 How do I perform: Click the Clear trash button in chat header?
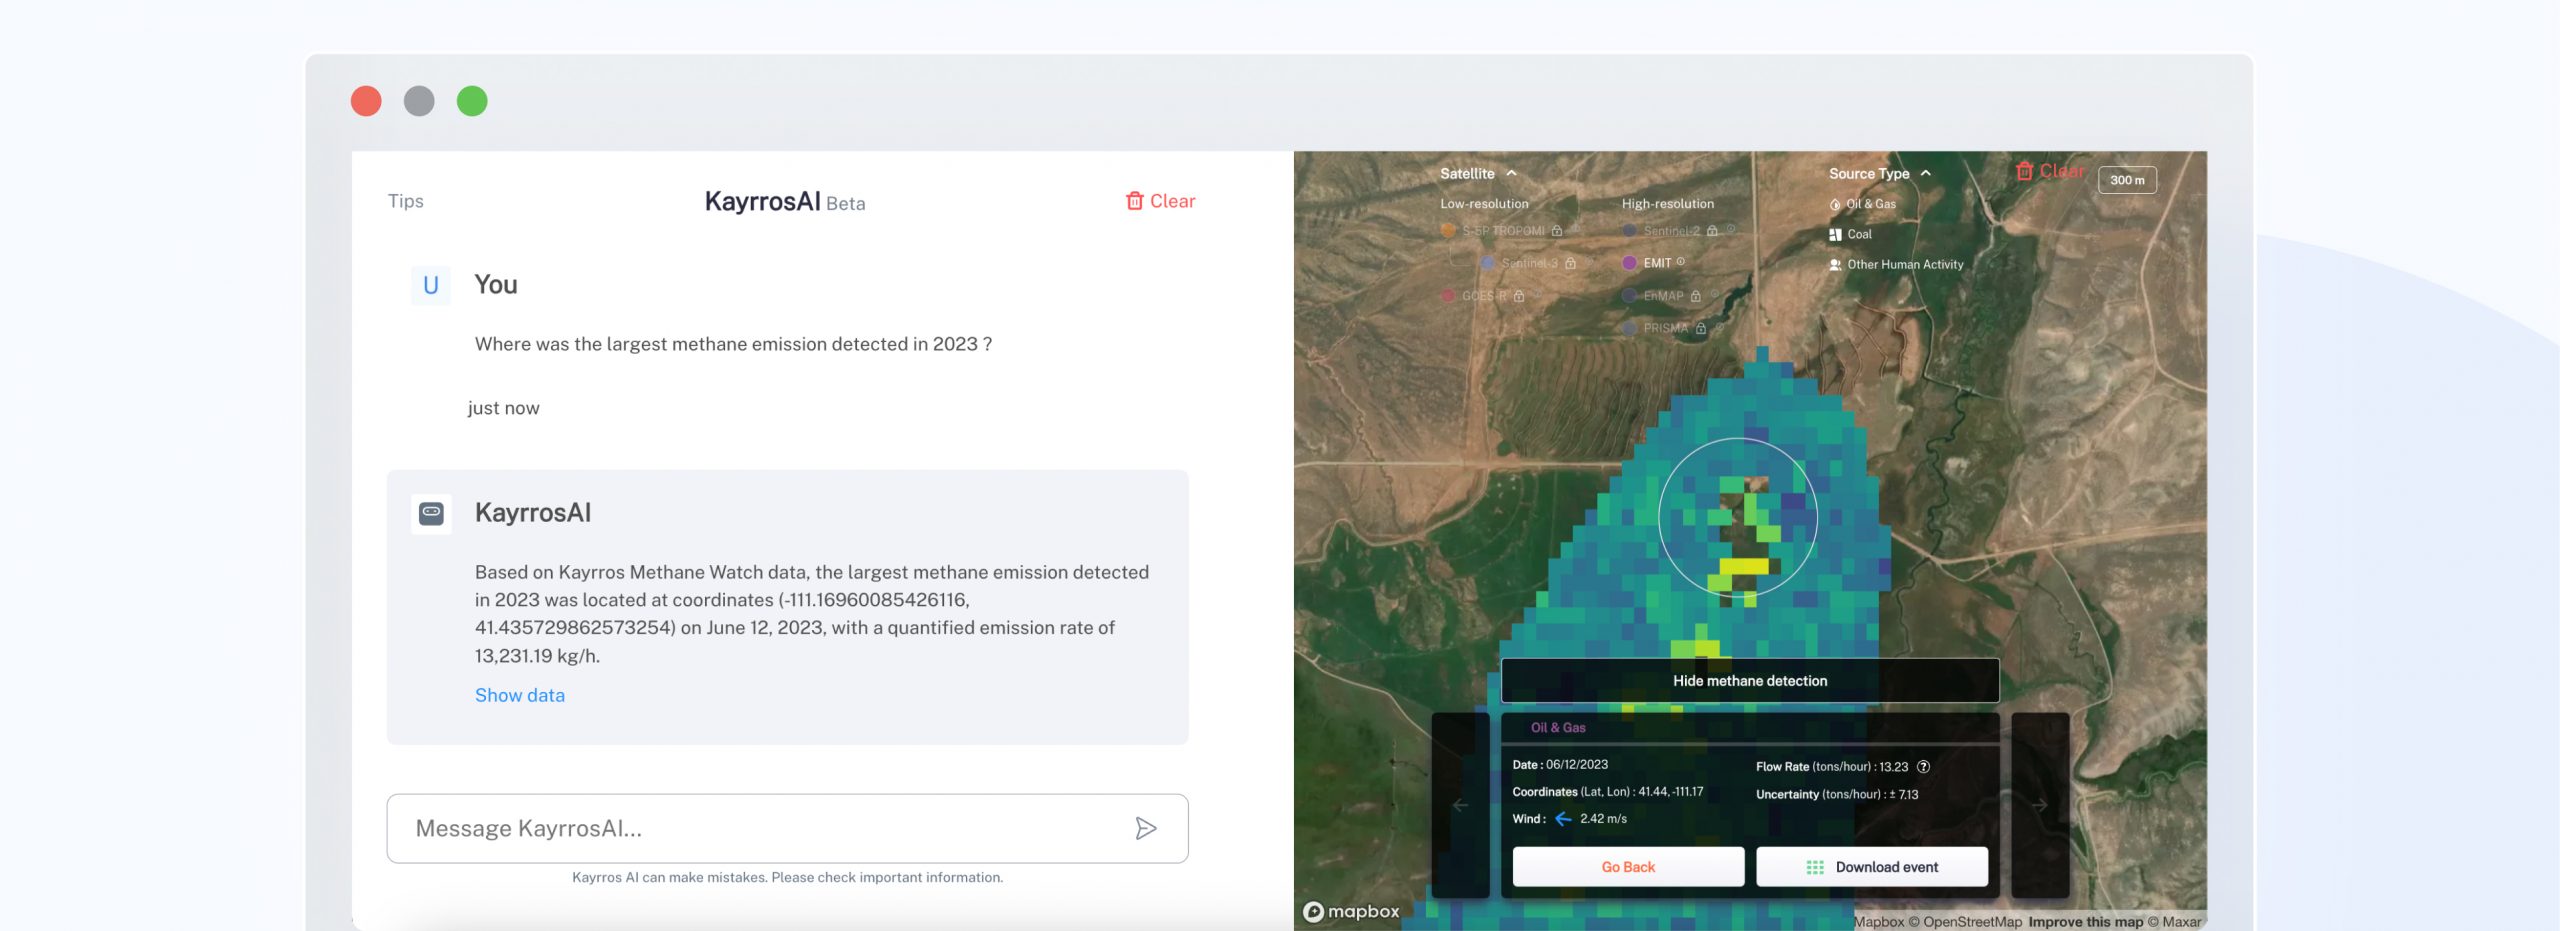(1160, 201)
